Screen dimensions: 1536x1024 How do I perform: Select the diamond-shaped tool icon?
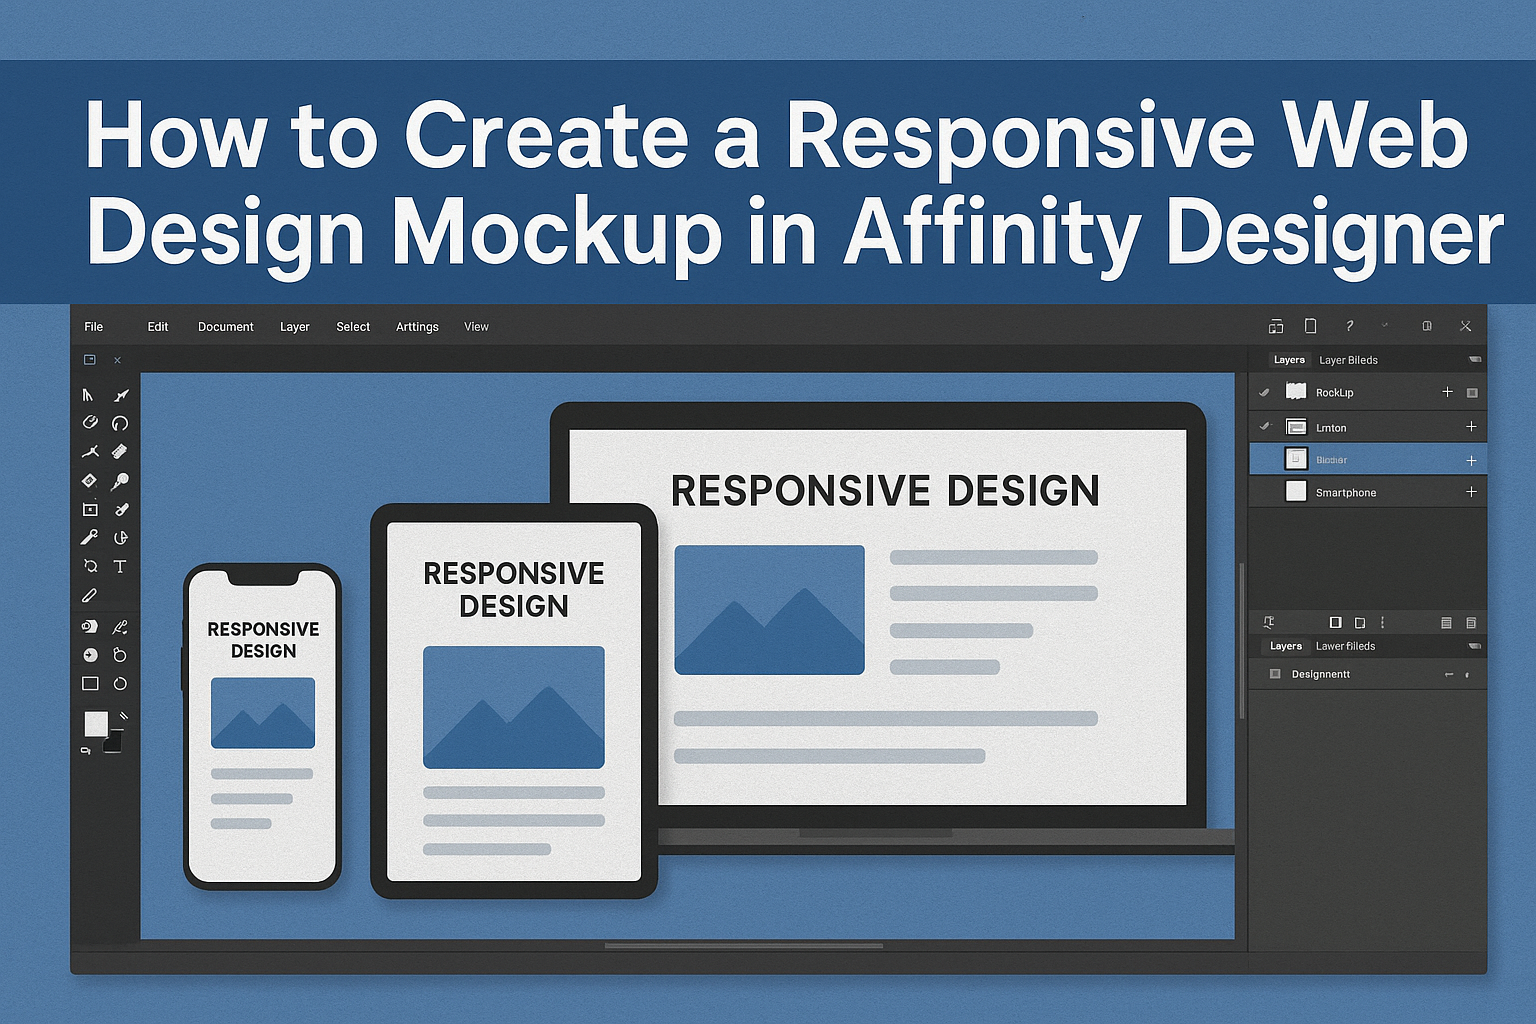point(89,480)
